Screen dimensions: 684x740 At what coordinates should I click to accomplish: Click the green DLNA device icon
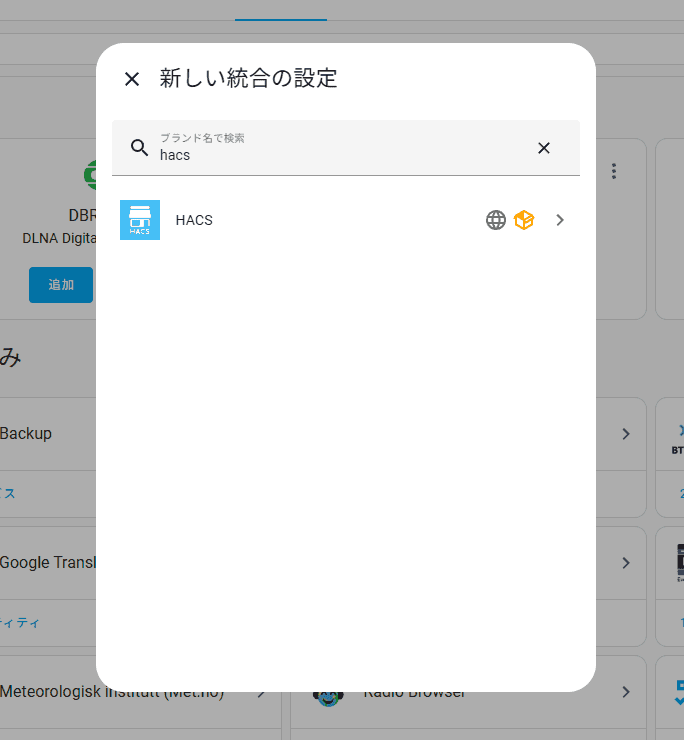pos(90,175)
